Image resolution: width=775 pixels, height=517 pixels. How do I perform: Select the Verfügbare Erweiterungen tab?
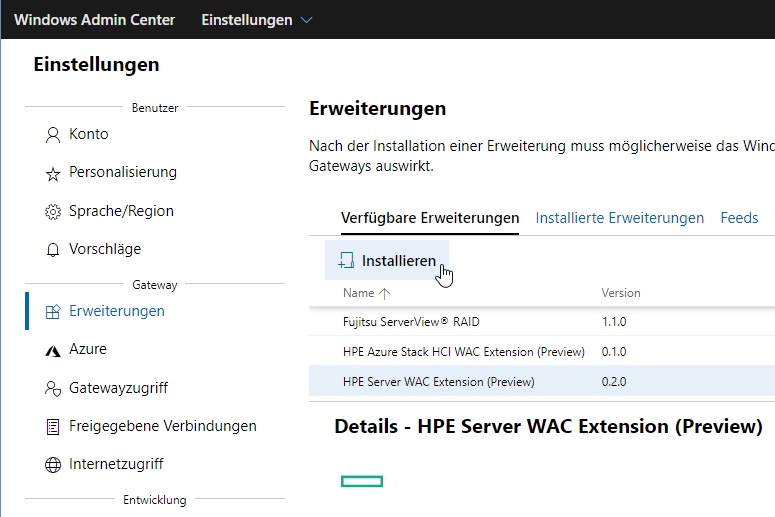430,218
